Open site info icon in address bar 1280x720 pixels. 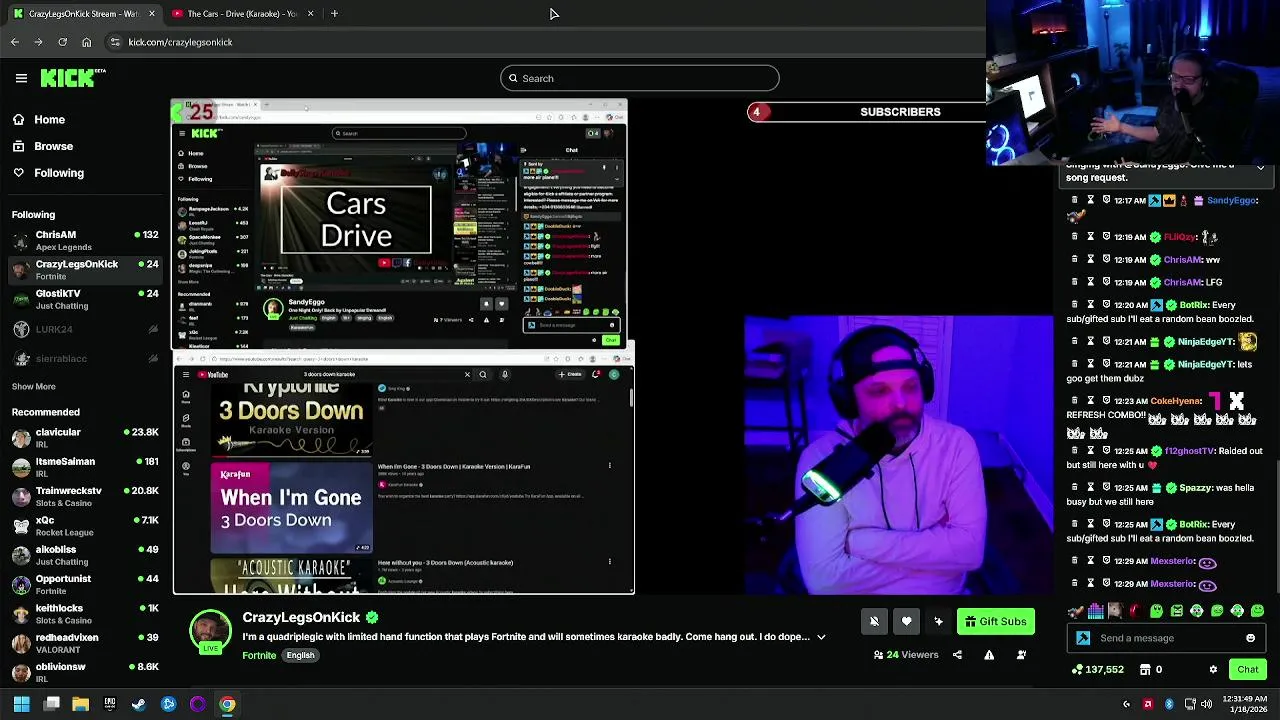[x=115, y=42]
